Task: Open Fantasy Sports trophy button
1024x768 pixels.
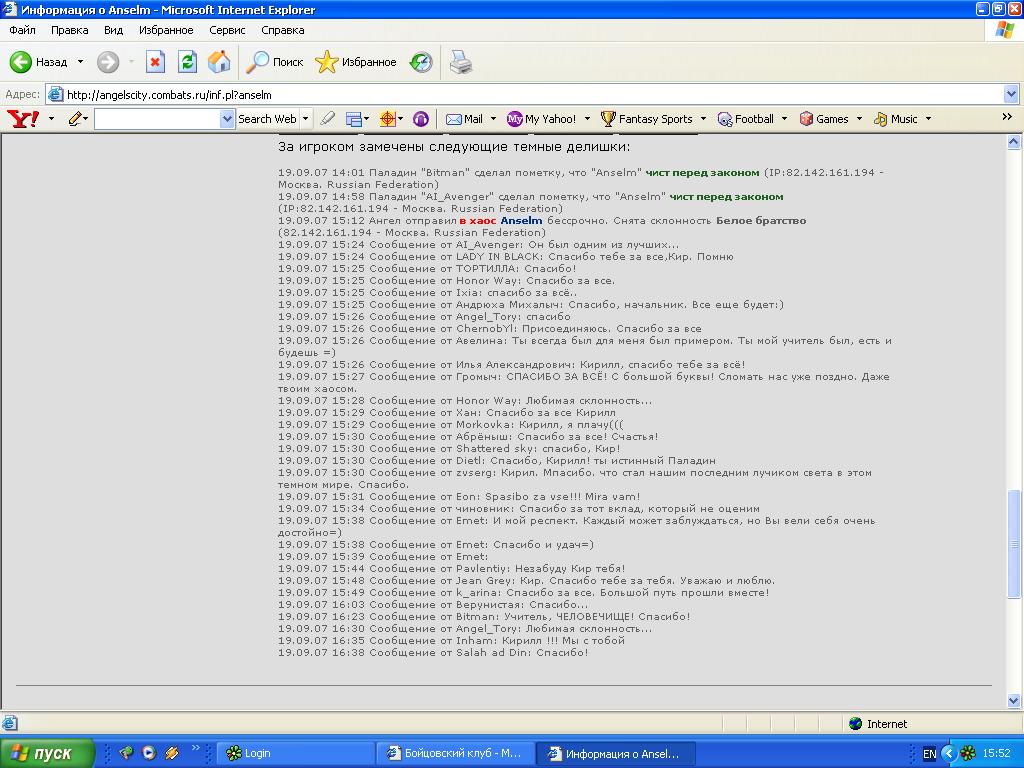Action: [647, 119]
